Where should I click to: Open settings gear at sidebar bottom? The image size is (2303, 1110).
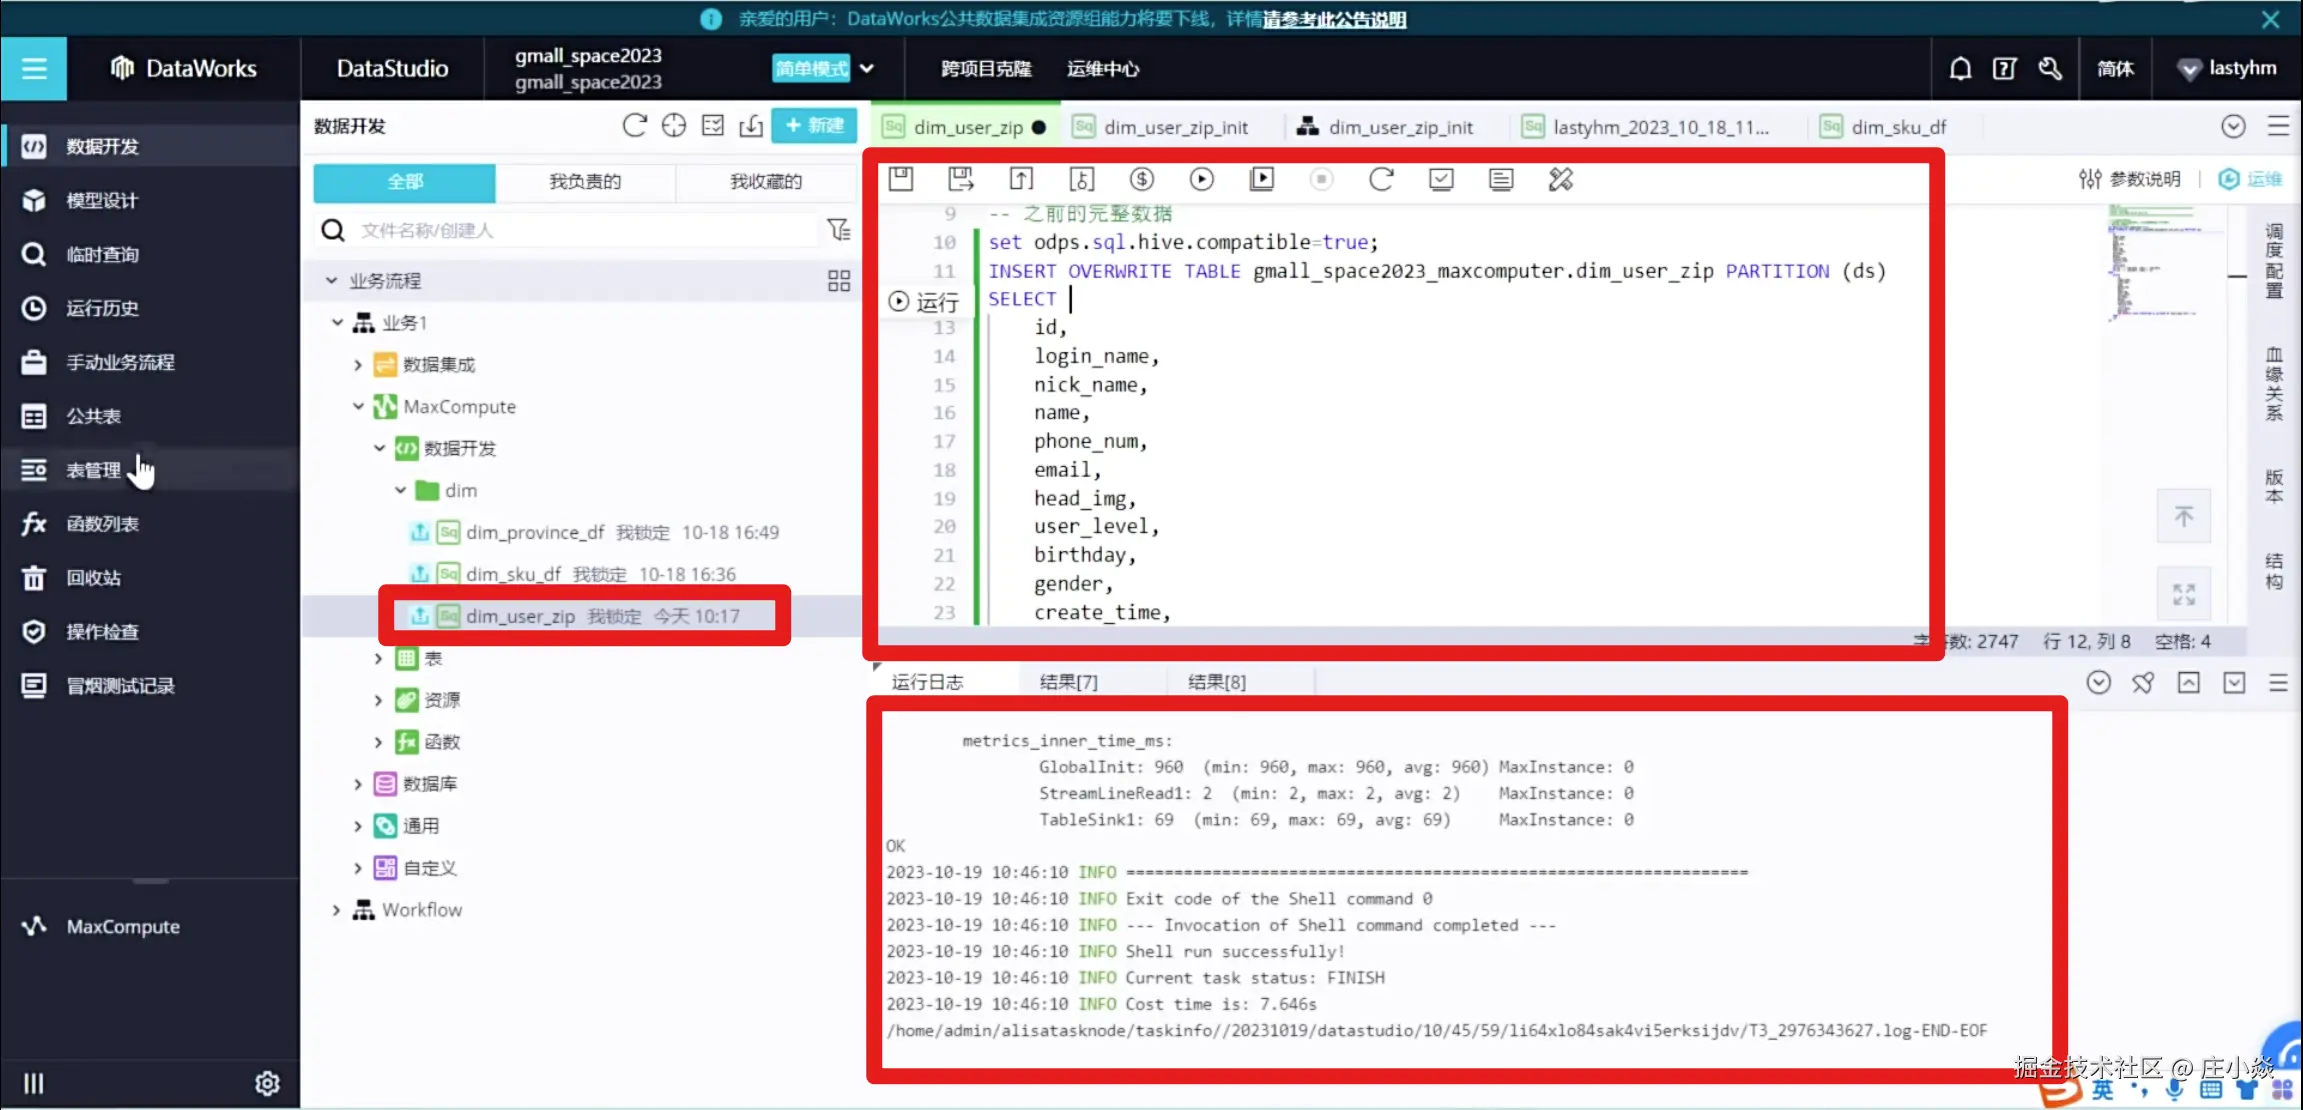pos(267,1083)
